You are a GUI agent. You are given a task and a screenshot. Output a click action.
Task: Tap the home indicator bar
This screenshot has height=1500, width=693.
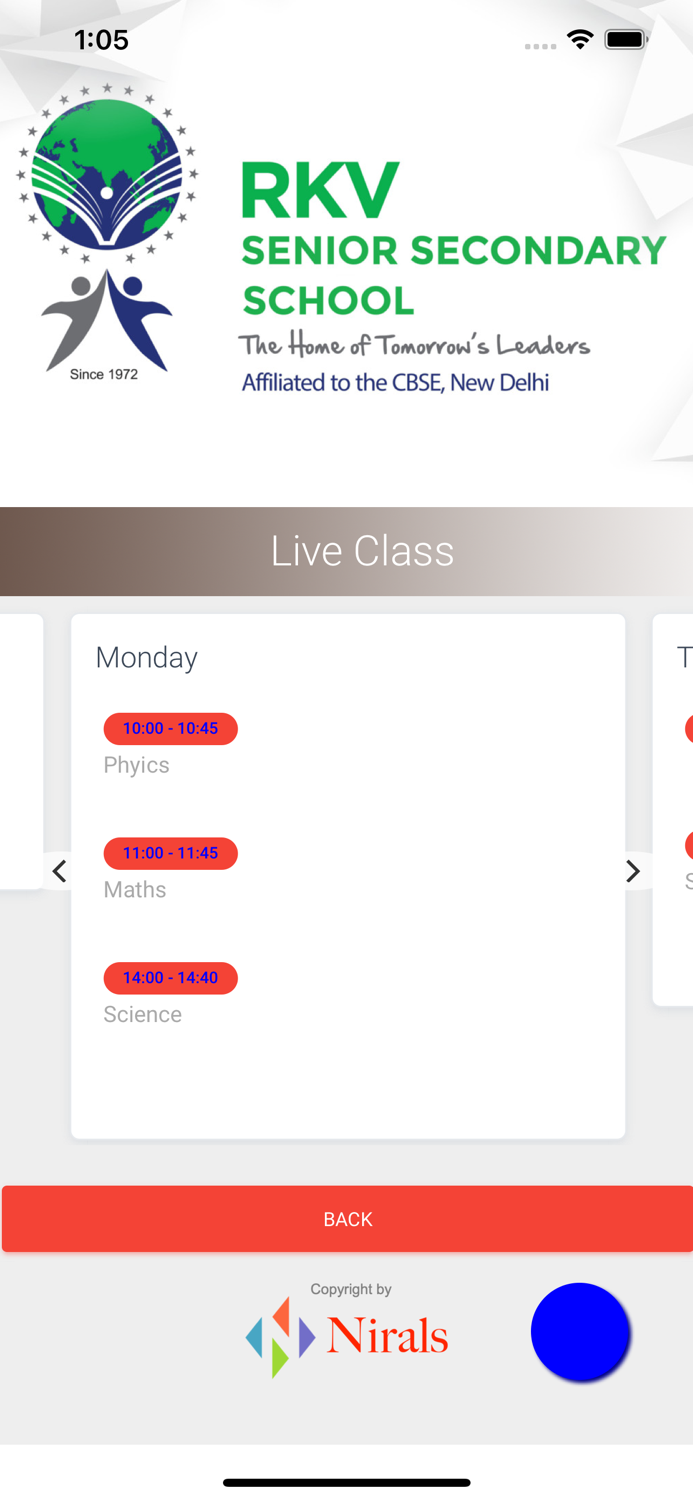(347, 1482)
